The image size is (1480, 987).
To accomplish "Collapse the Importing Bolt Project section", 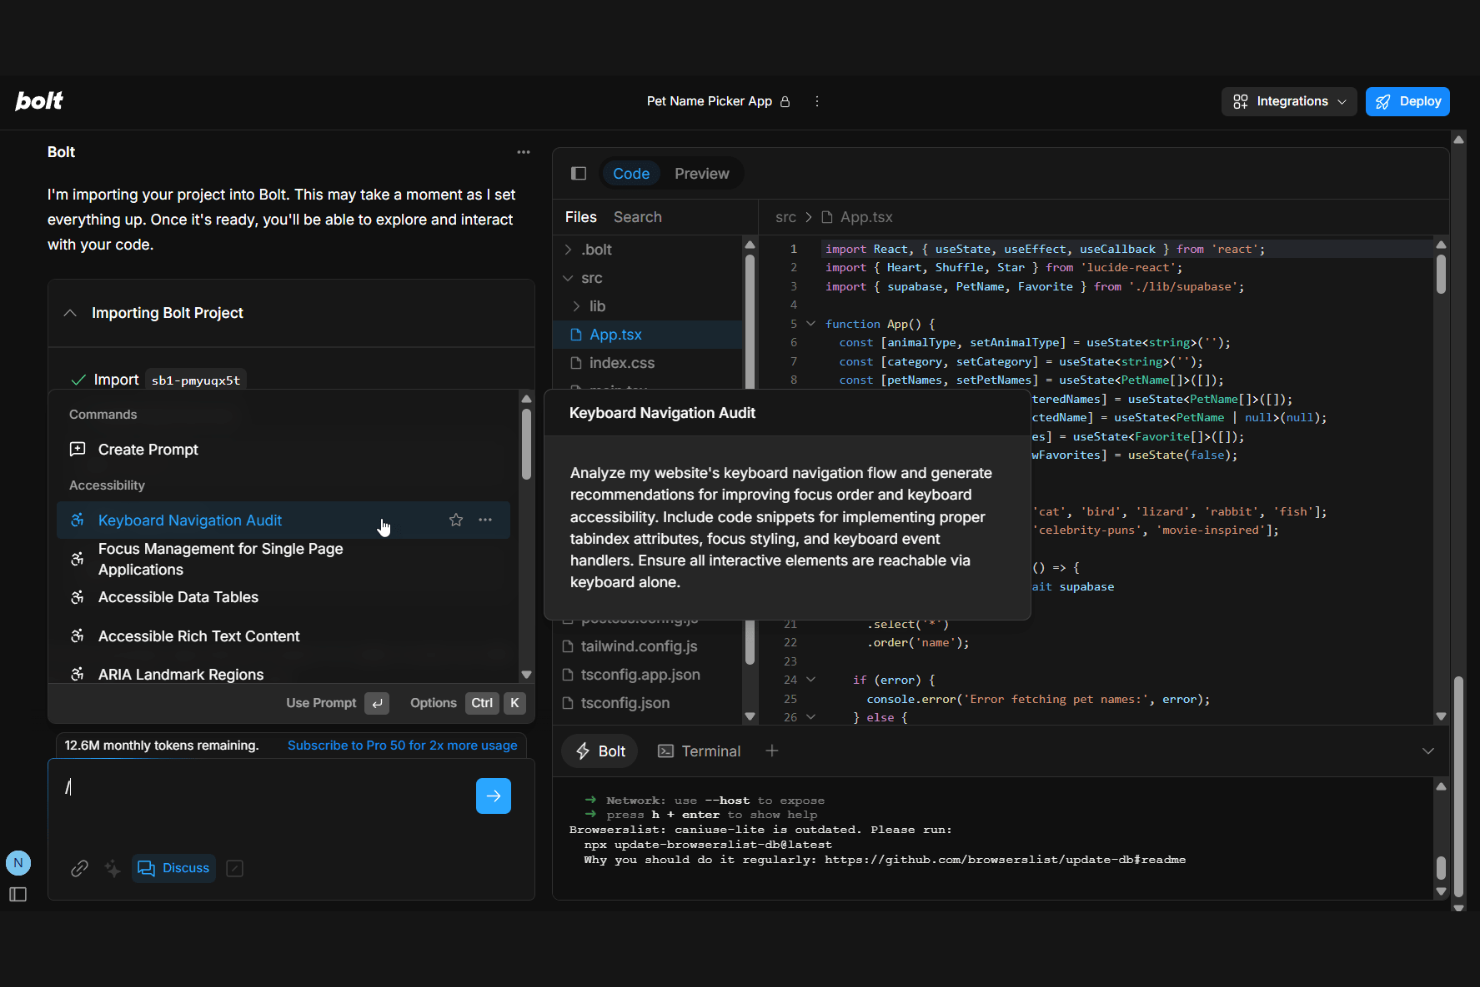I will (x=70, y=313).
